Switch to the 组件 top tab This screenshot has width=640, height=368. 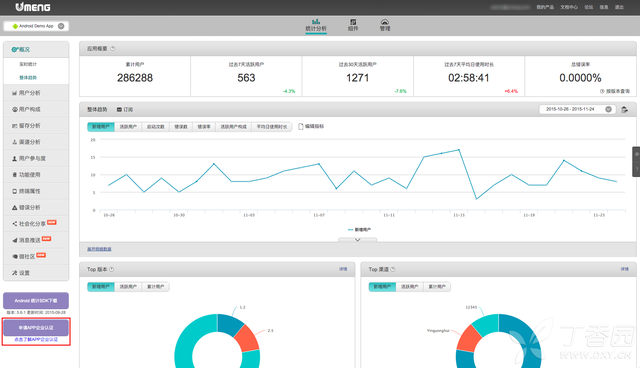pyautogui.click(x=353, y=25)
